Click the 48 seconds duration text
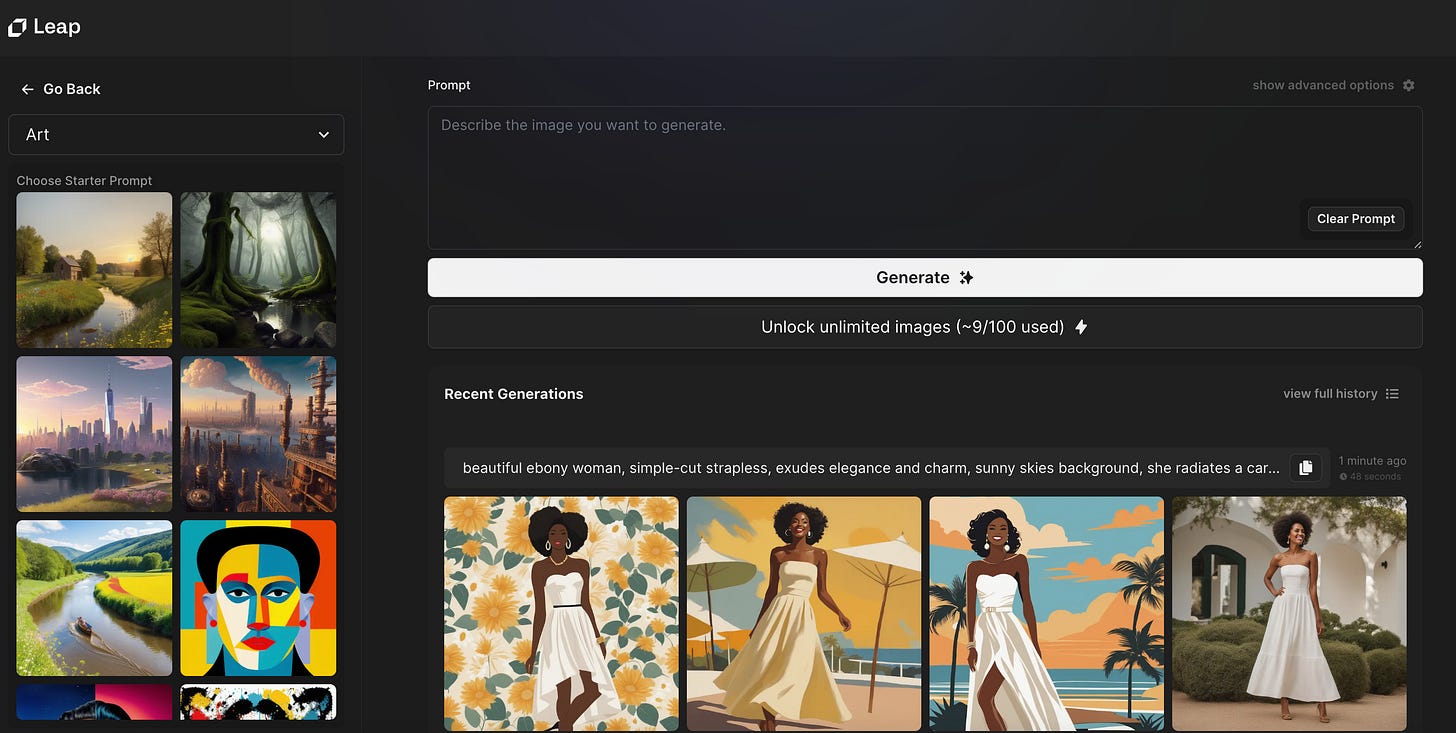The width and height of the screenshot is (1456, 733). 1375,477
